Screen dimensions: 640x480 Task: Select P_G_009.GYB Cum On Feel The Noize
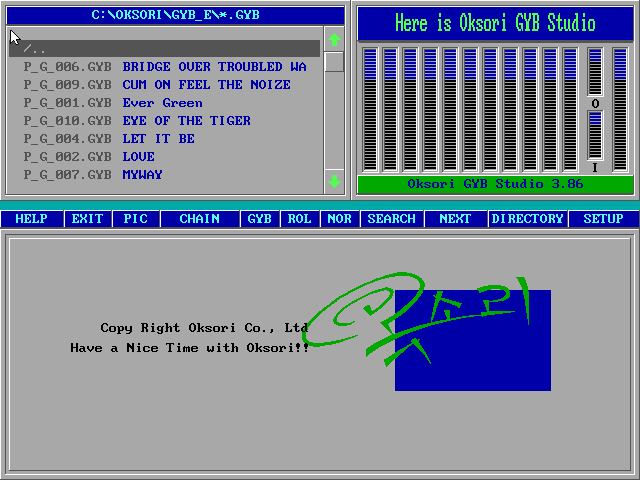click(x=164, y=84)
